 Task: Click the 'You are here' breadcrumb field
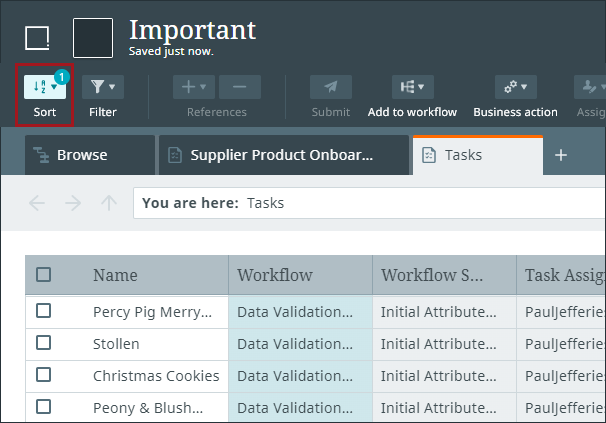[368, 203]
